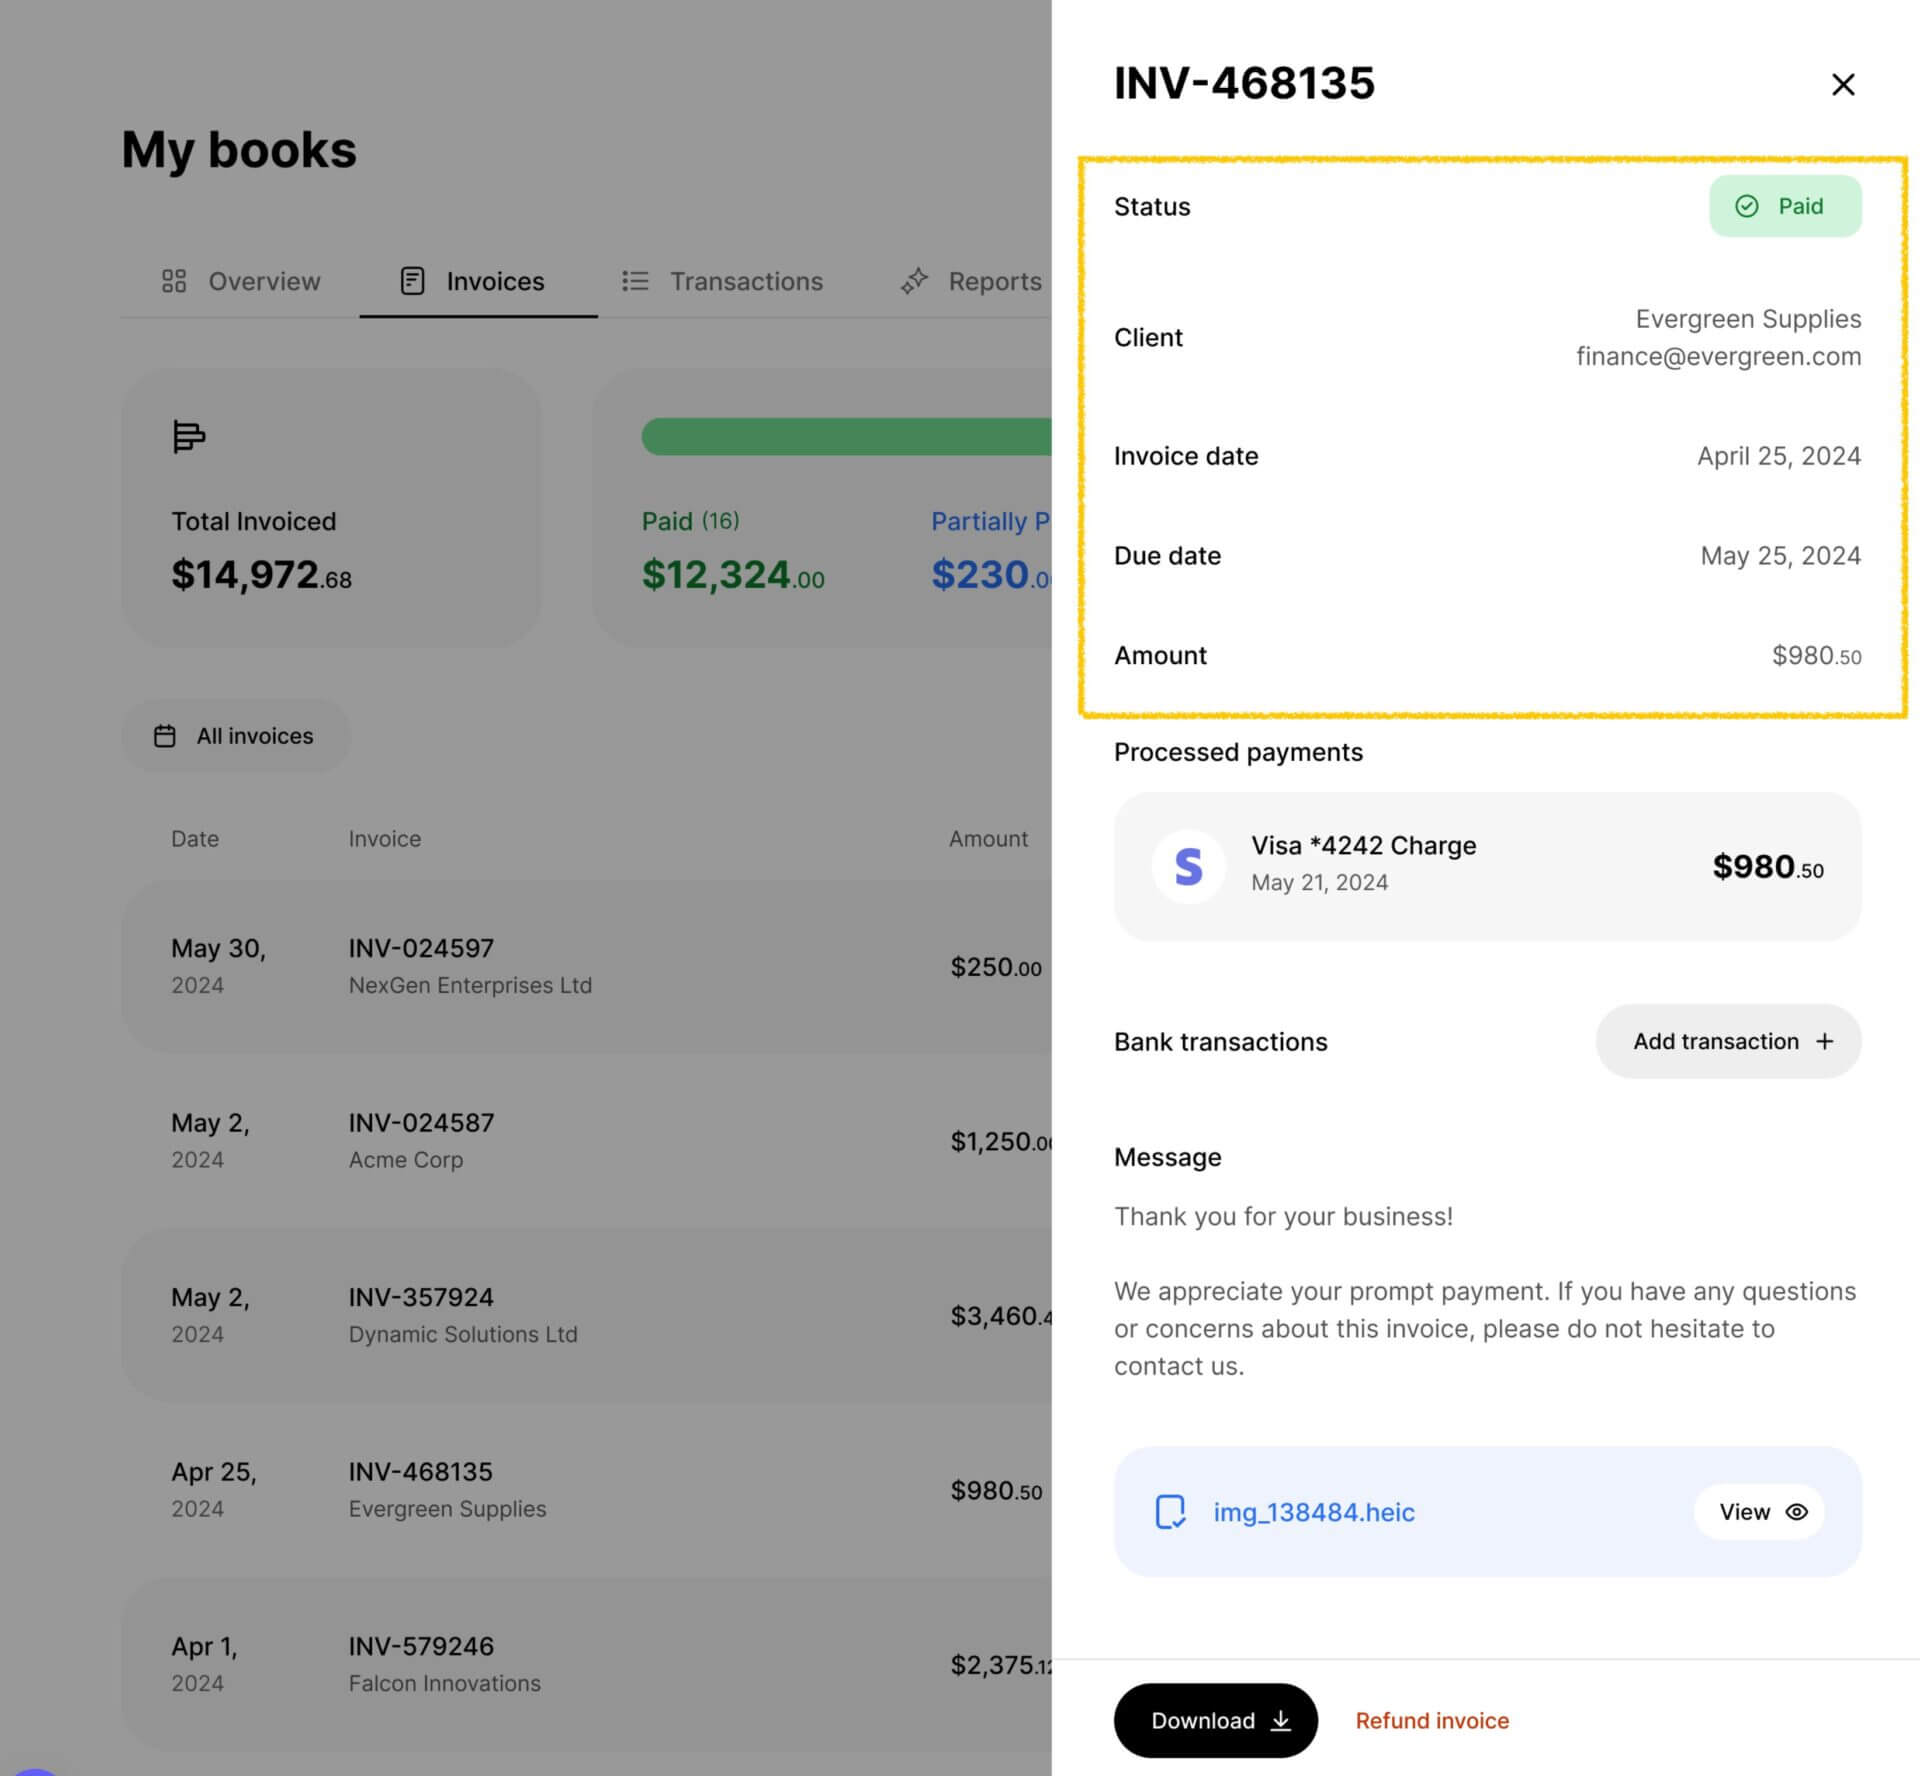The image size is (1920, 1776).
Task: Click the Total Invoiced $14,972.68 amount
Action: pos(261,575)
